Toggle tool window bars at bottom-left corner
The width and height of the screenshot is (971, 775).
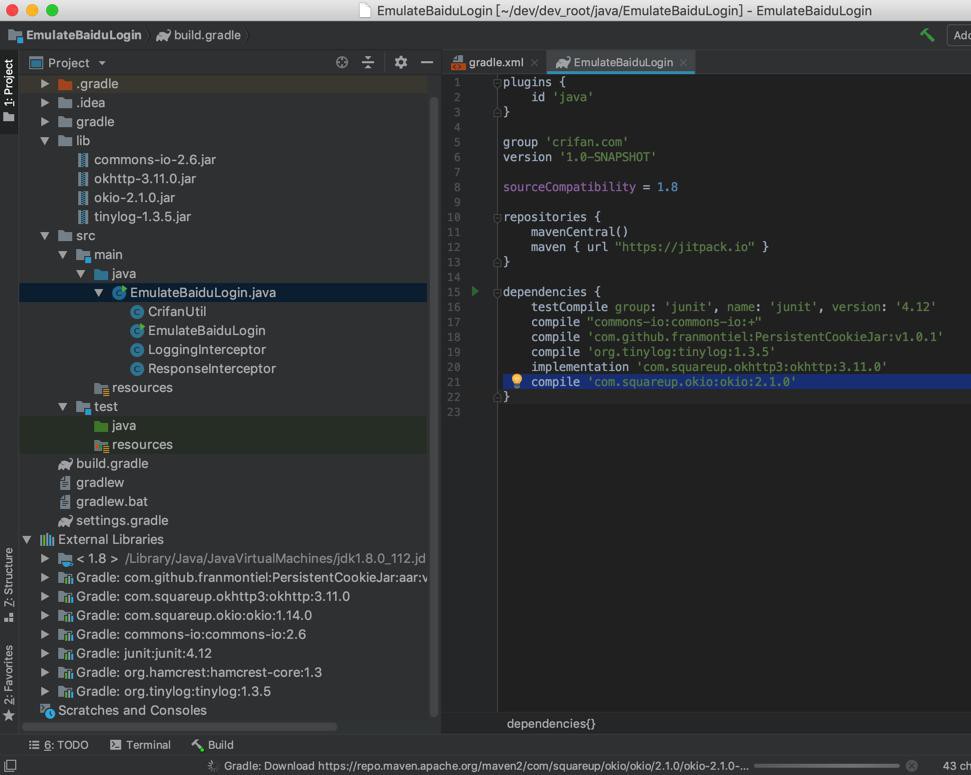(10, 766)
